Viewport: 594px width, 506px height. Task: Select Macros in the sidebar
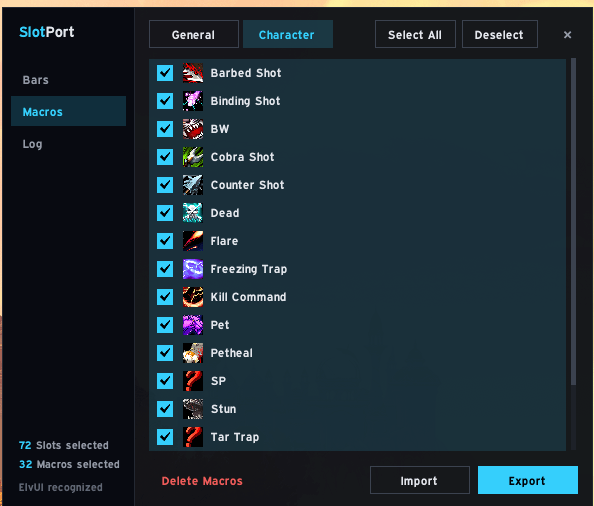tap(68, 111)
